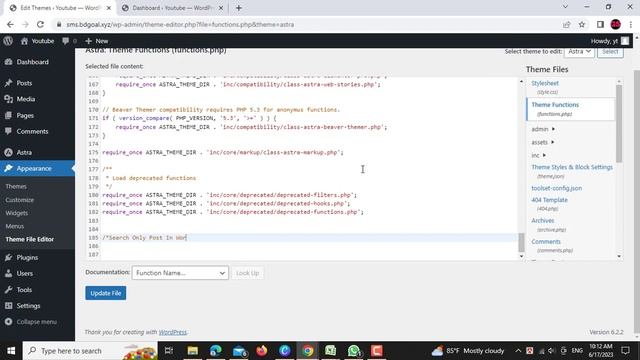This screenshot has height=360, width=640.
Task: Open the Chrome side panel
Action: (x=600, y=24)
